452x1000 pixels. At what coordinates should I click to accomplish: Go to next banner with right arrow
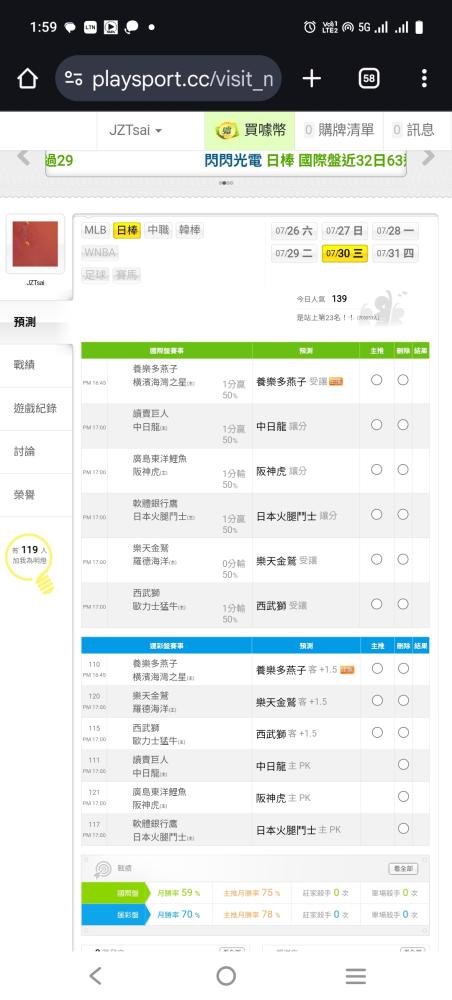click(x=429, y=158)
